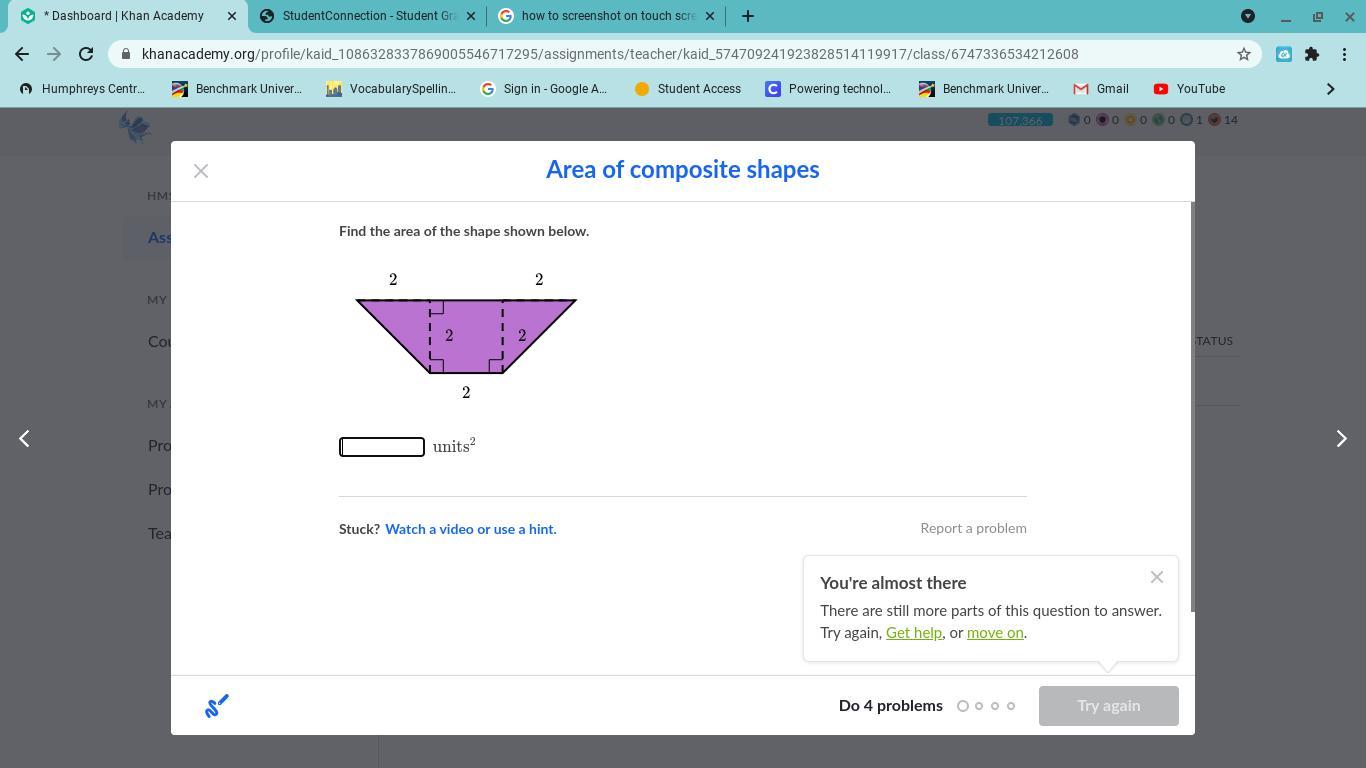This screenshot has height=768, width=1366.
Task: Click the Do 4 problems label
Action: pos(891,706)
